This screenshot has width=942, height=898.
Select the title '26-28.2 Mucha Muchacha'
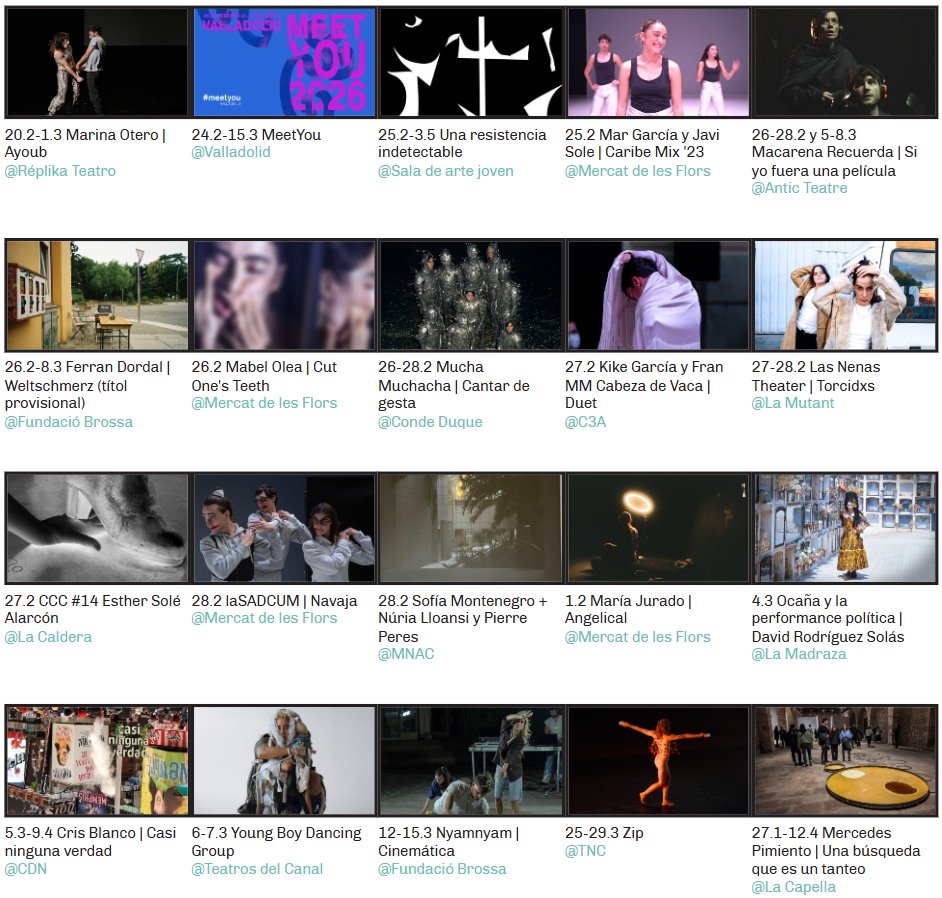(454, 385)
